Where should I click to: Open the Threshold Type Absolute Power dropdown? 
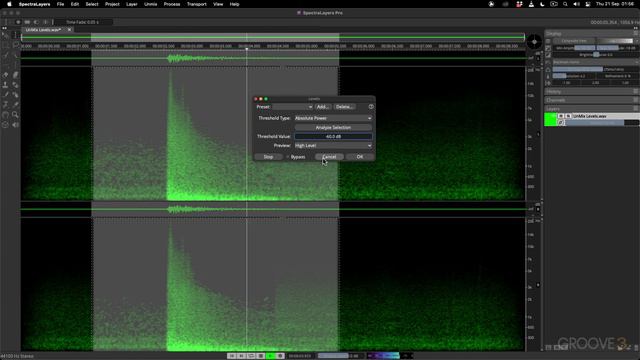tap(333, 118)
